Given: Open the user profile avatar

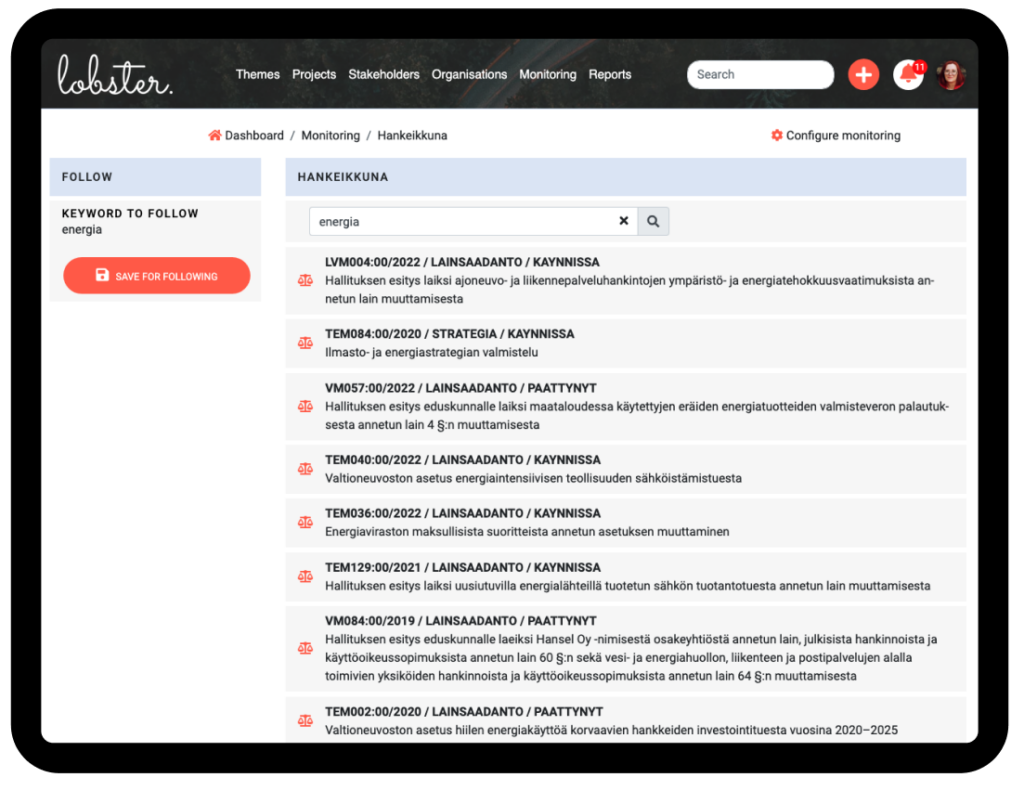Looking at the screenshot, I should tap(951, 75).
